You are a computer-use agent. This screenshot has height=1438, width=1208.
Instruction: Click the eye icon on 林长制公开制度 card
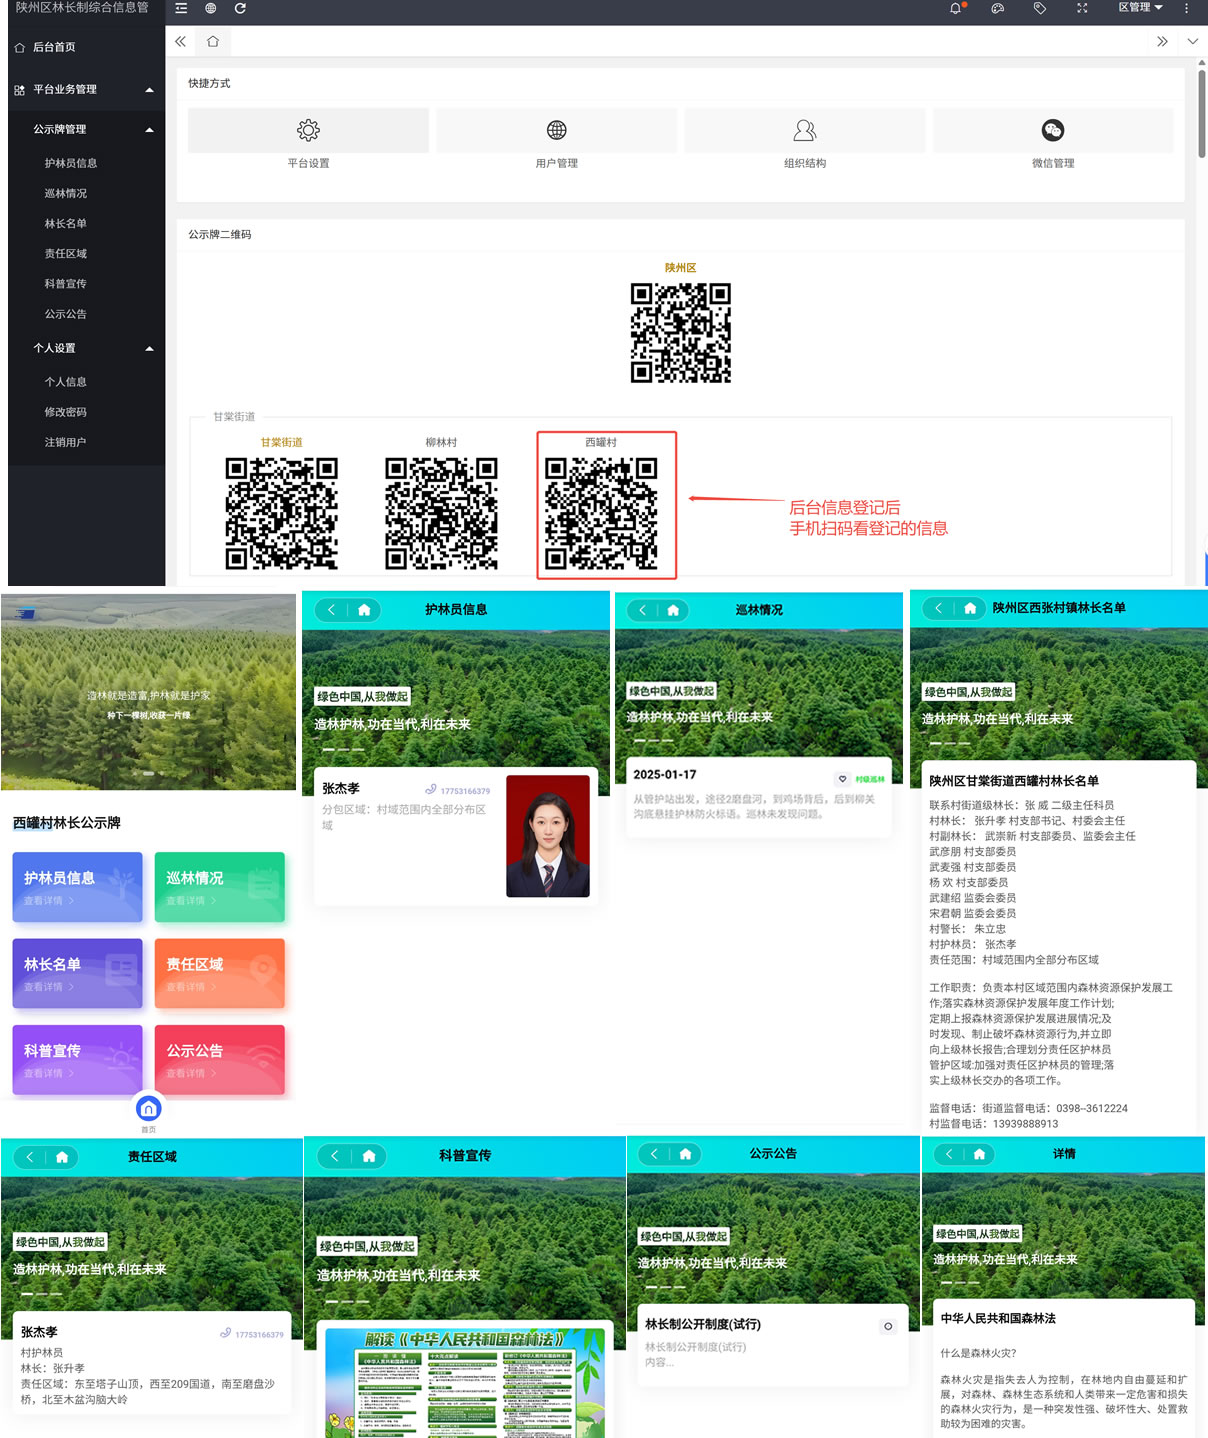point(888,1326)
